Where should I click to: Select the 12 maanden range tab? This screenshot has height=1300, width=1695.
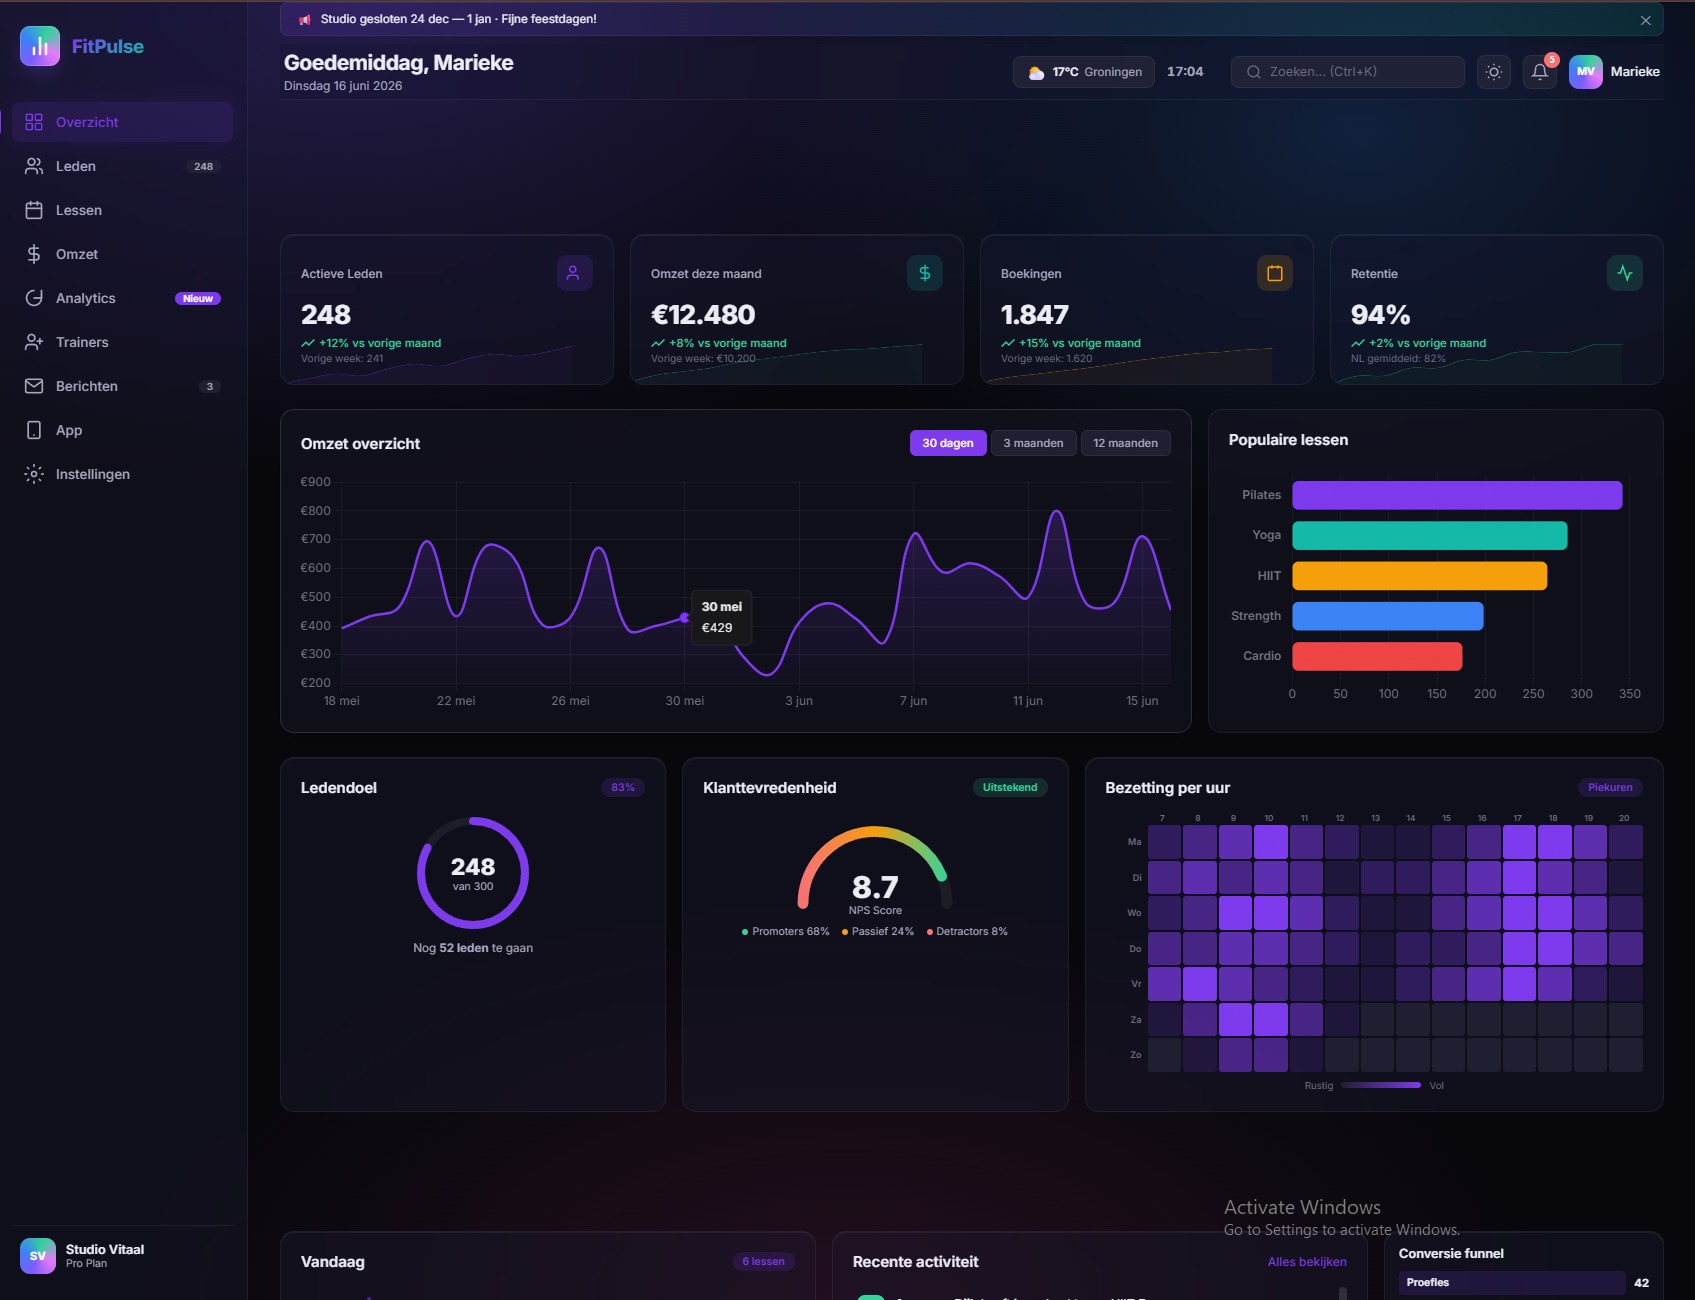1125,443
